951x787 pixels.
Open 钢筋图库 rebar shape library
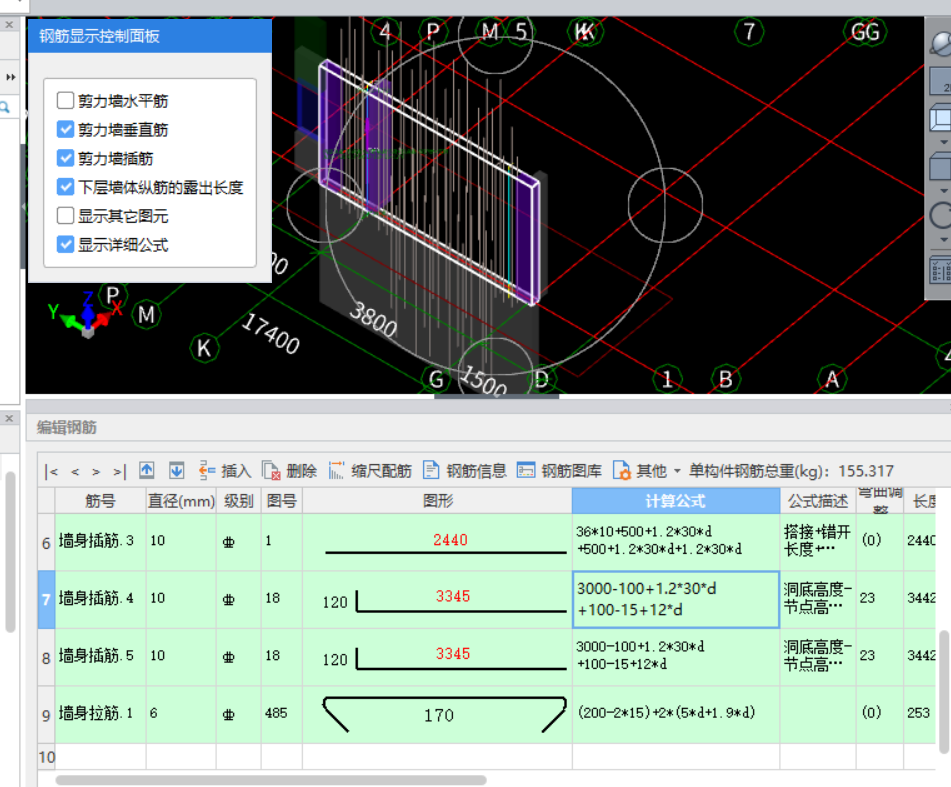(x=559, y=471)
